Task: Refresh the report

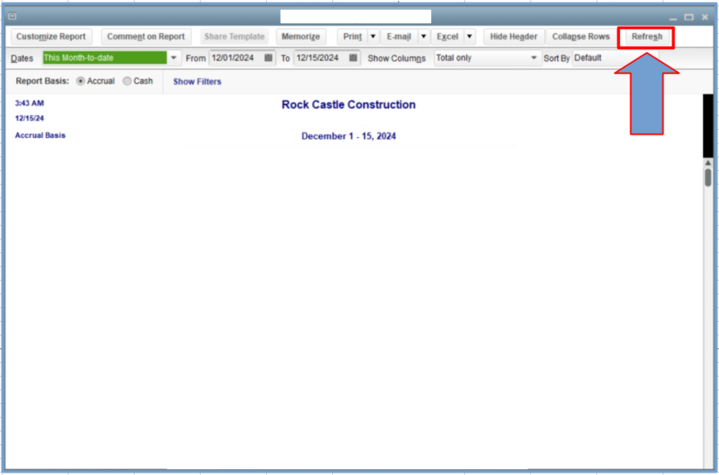Action: tap(647, 37)
